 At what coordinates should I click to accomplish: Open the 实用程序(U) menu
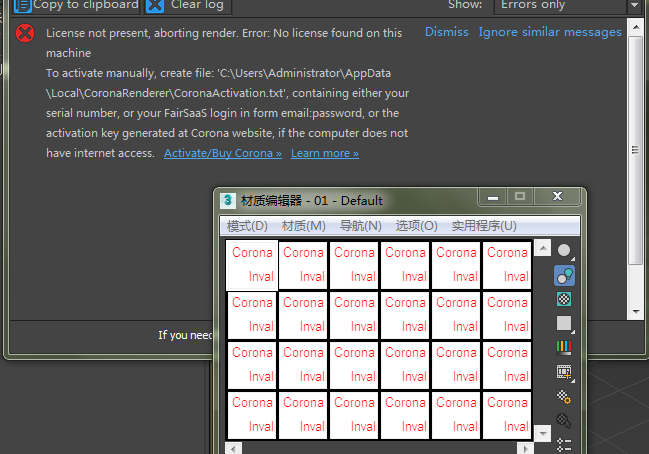coord(484,226)
